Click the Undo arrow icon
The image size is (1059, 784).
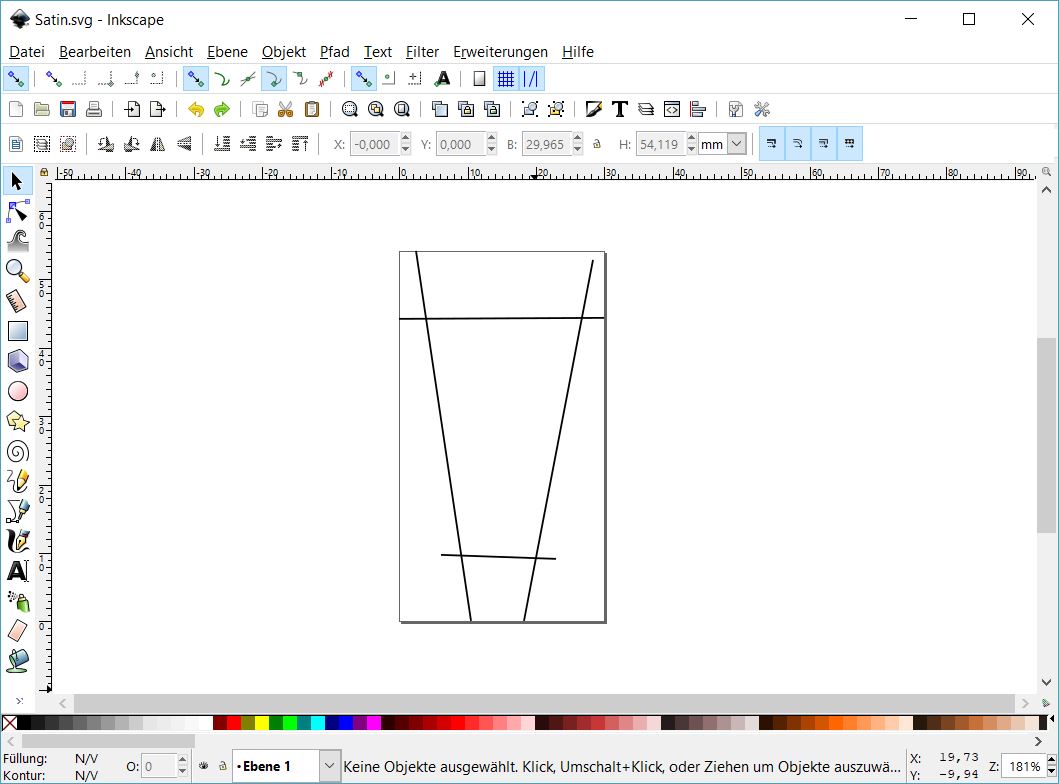196,110
